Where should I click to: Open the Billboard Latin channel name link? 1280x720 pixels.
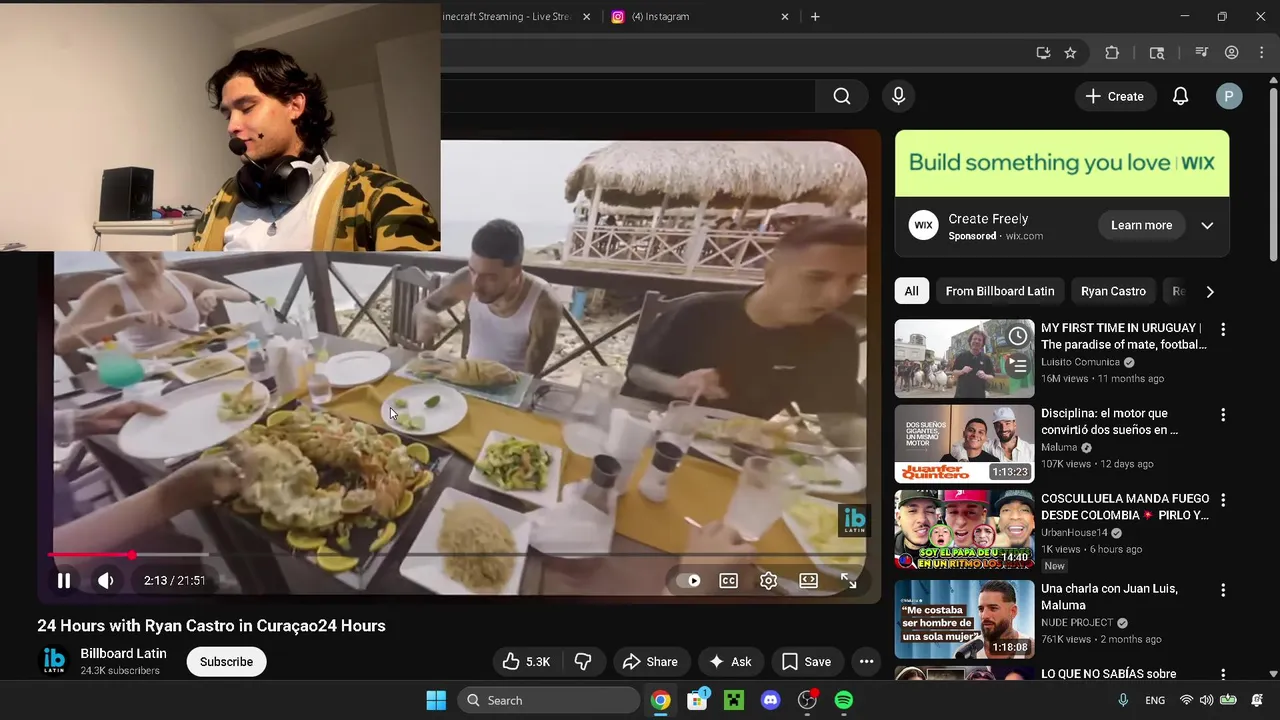pos(123,653)
